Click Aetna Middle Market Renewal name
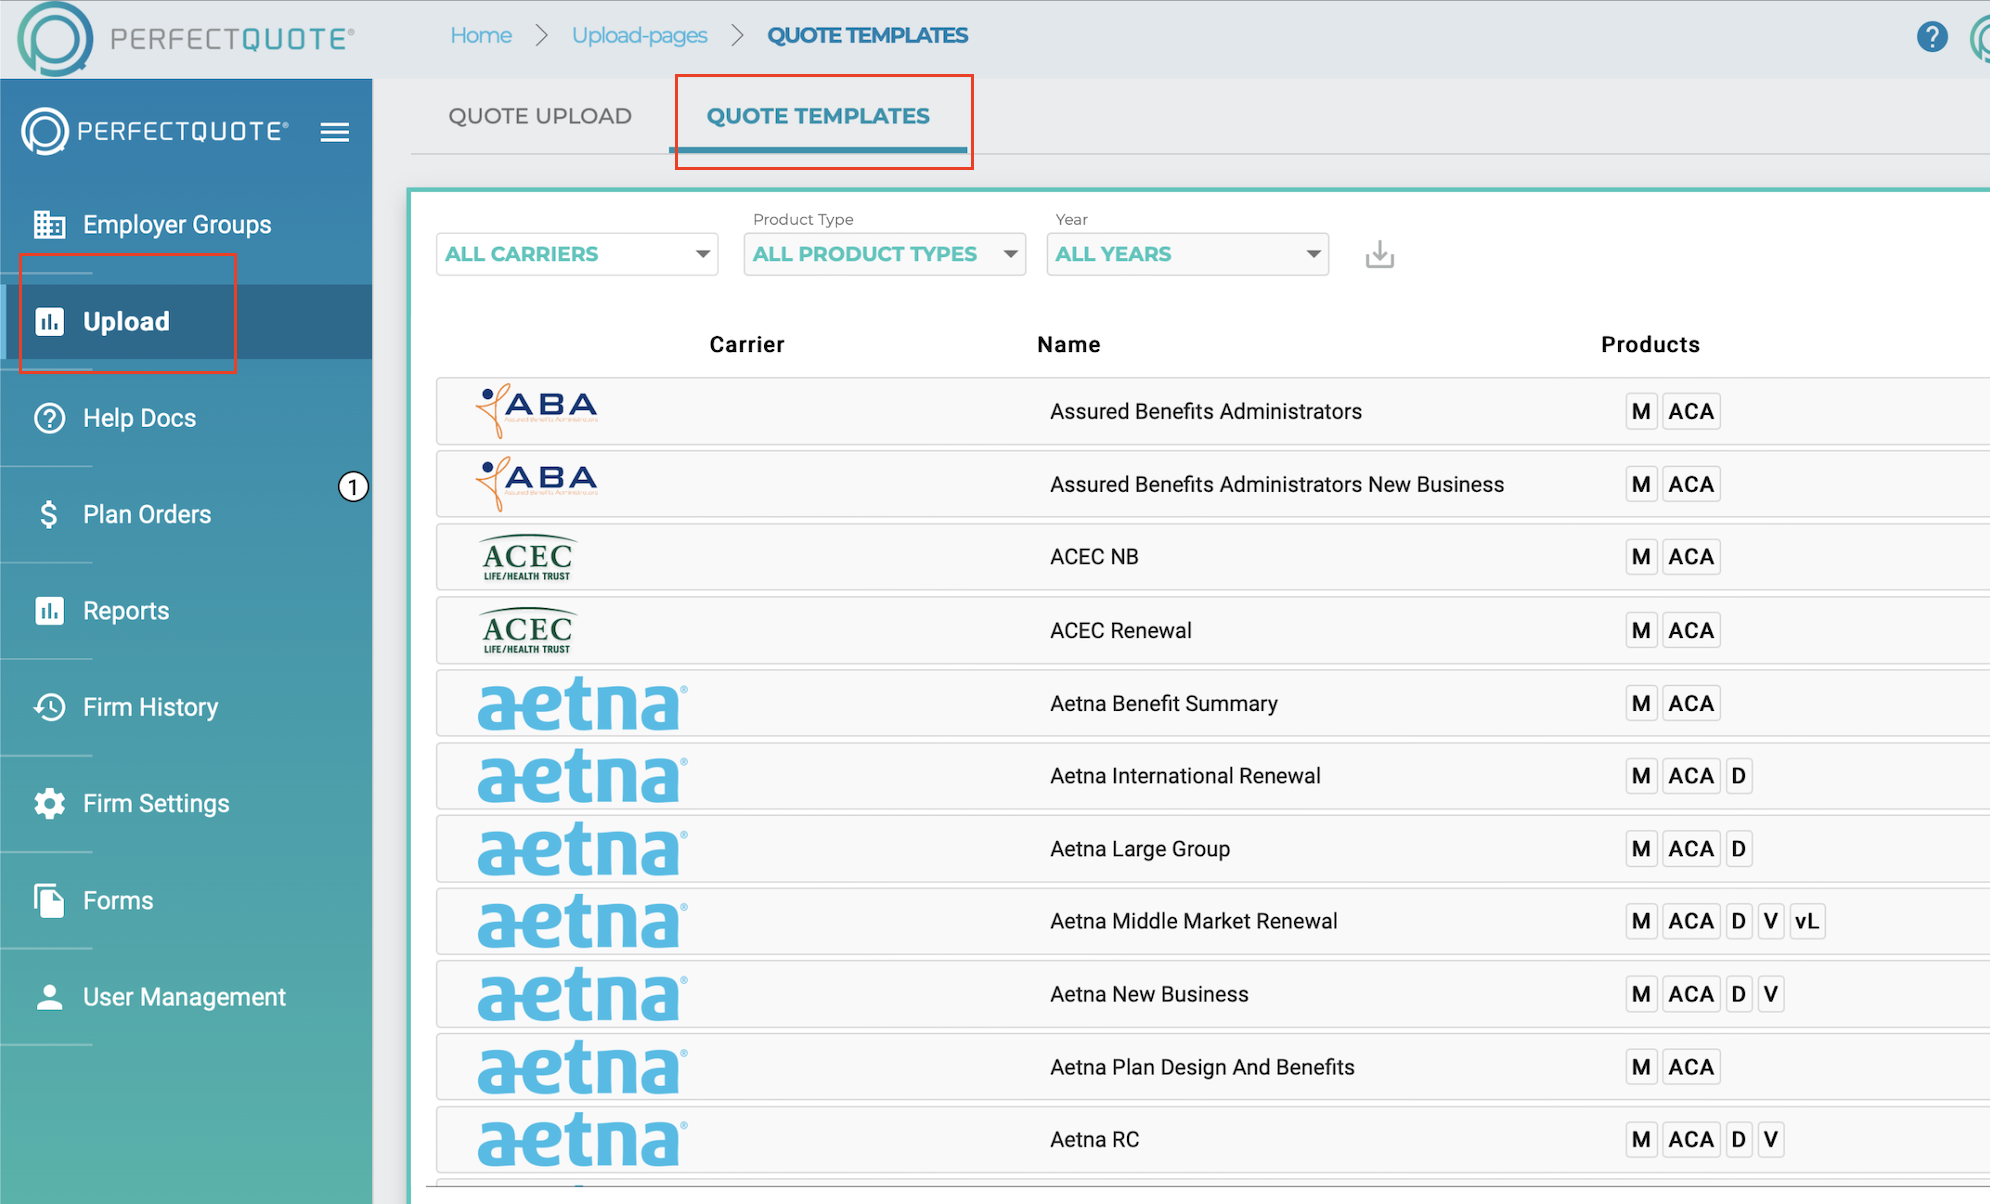This screenshot has width=1990, height=1204. tap(1194, 921)
